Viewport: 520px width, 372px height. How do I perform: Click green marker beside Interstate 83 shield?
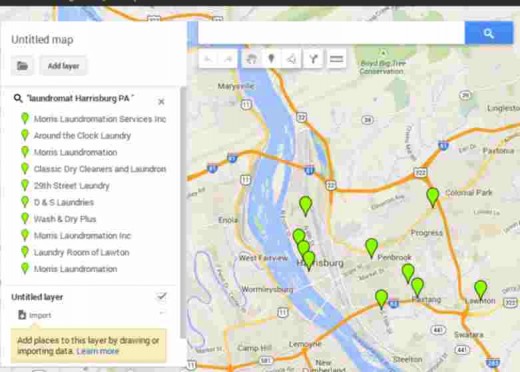pyautogui.click(x=381, y=299)
